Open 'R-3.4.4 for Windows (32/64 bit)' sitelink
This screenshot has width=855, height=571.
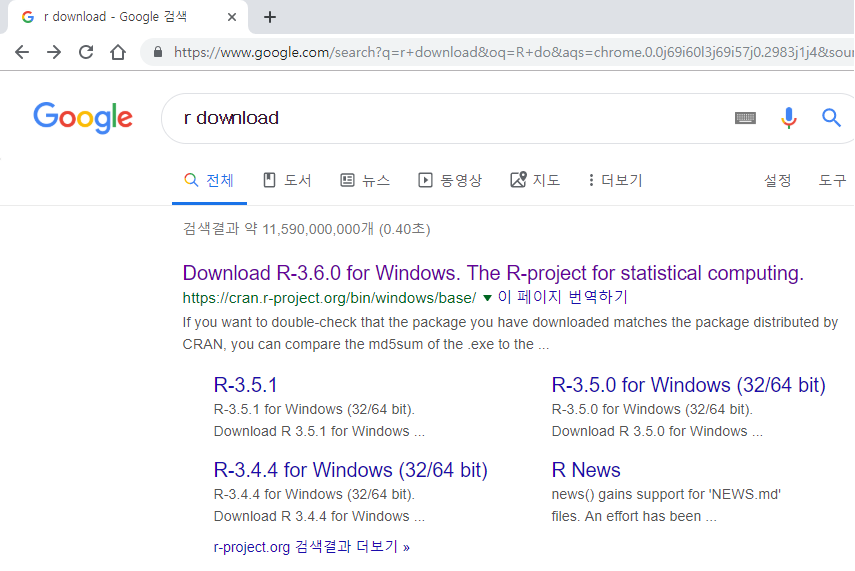pos(351,470)
